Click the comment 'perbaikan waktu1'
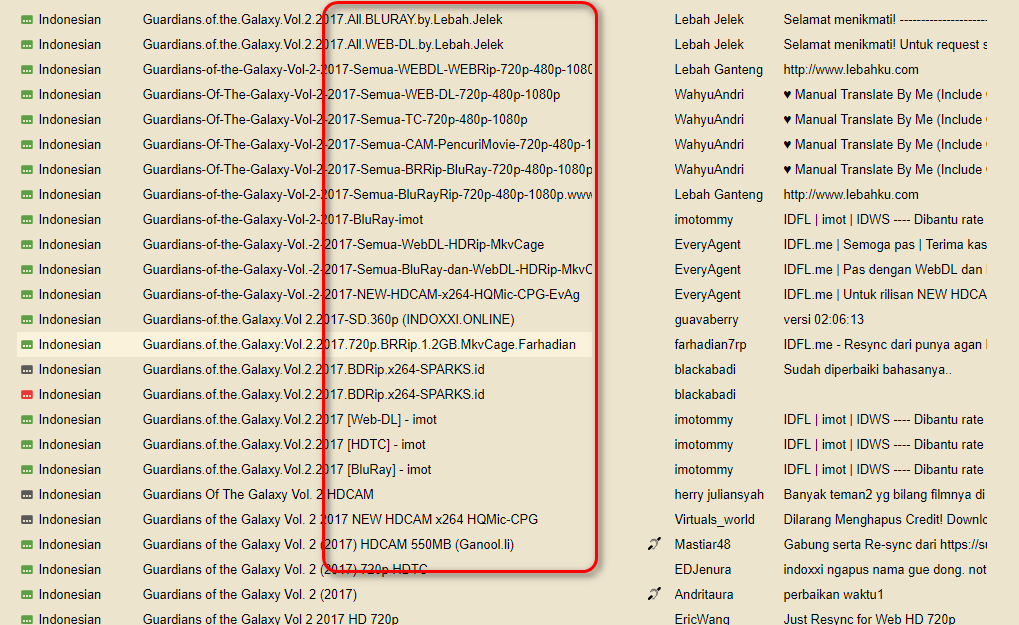This screenshot has height=625, width=1019. [x=833, y=594]
